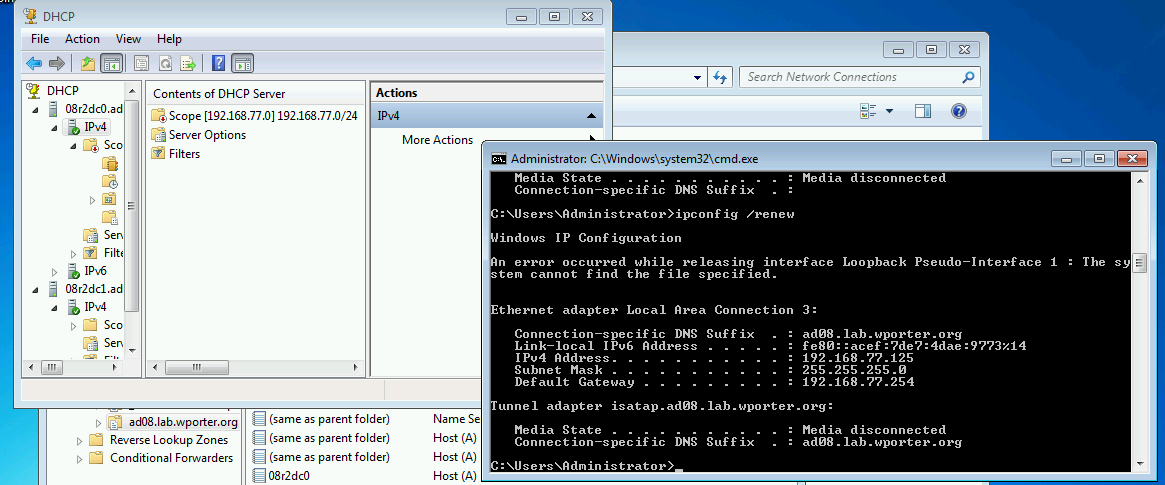Select the 08r2dc0 Host (A) DNS record
This screenshot has width=1165, height=485.
pos(289,476)
